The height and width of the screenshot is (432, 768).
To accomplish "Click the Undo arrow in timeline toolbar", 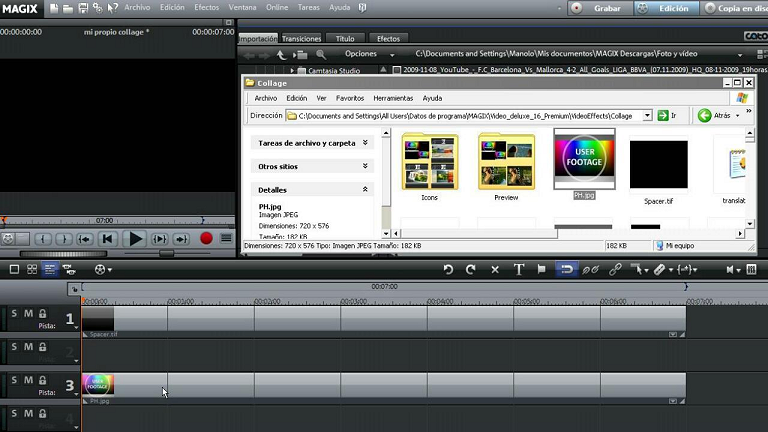I will (x=448, y=269).
